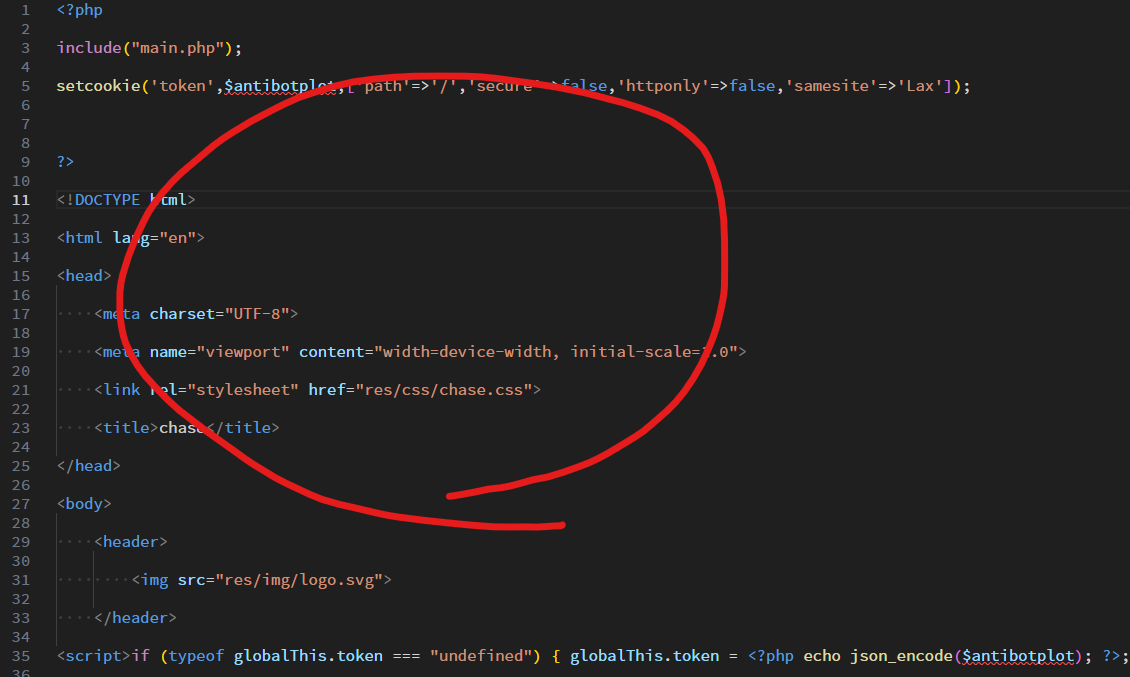Image resolution: width=1130 pixels, height=677 pixels.
Task: Click the "res/css/chase.css" path string
Action: pyautogui.click(x=443, y=390)
